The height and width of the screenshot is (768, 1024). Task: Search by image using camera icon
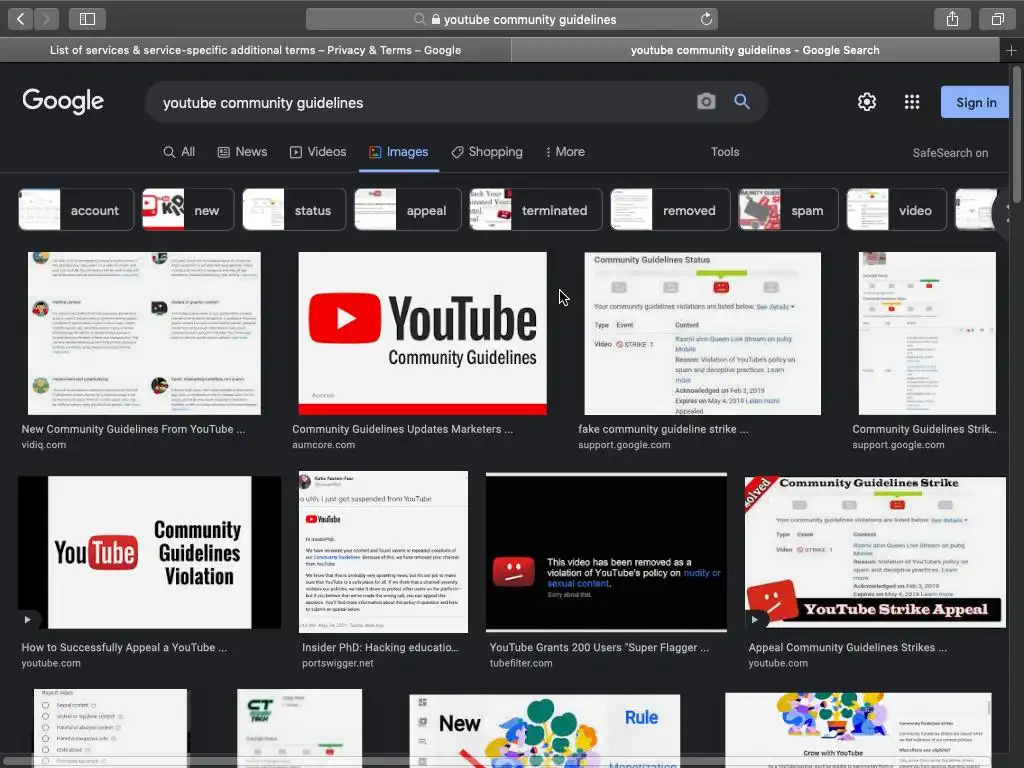click(706, 101)
